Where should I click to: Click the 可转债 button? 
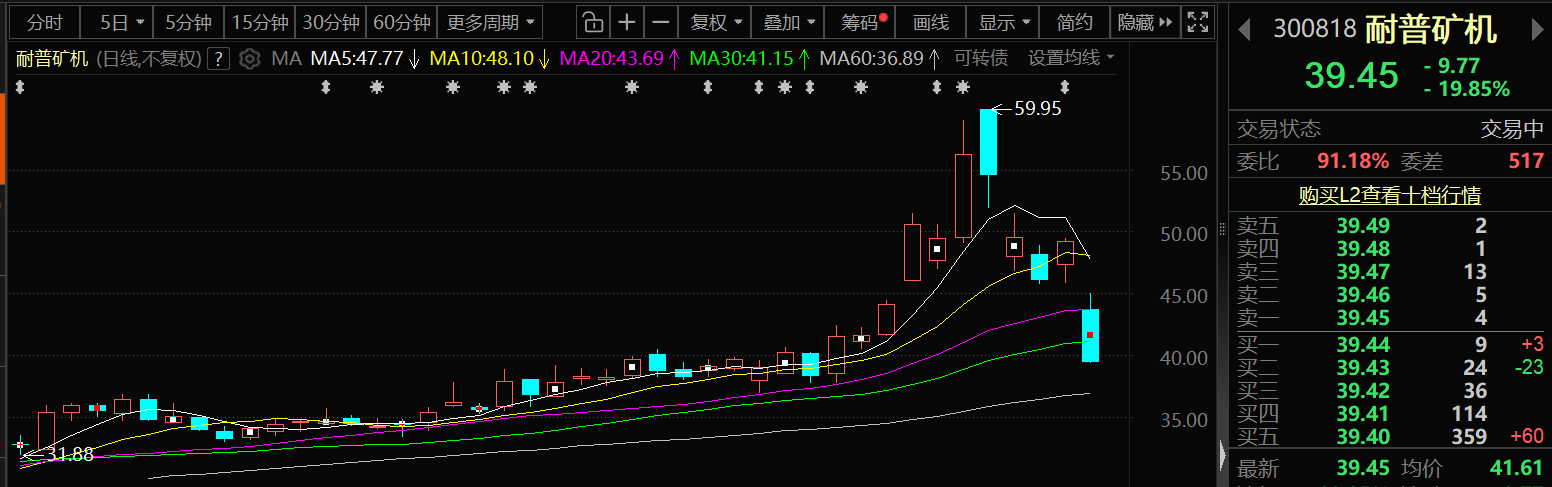pos(980,59)
